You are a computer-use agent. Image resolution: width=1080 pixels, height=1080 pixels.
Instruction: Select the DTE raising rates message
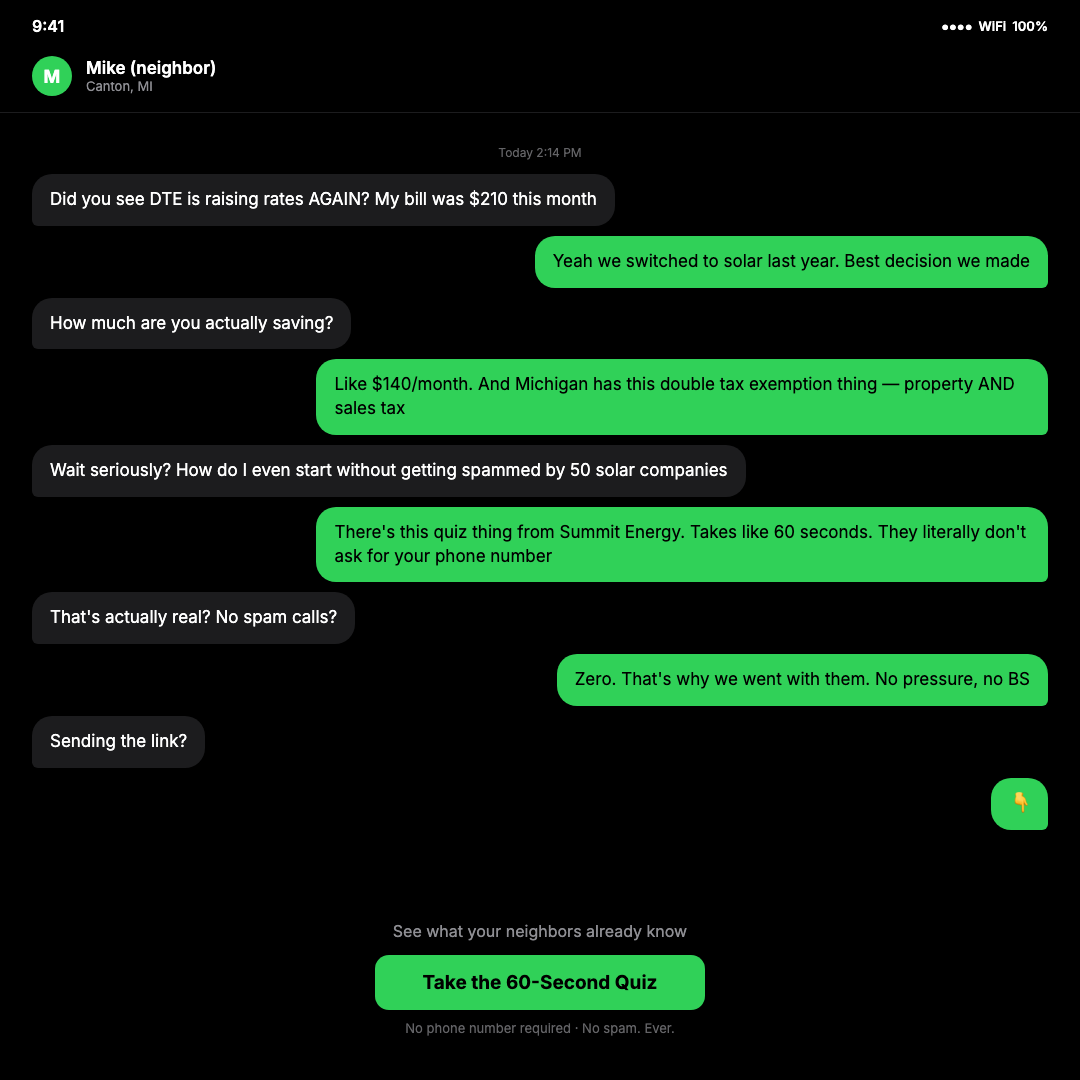tap(323, 200)
